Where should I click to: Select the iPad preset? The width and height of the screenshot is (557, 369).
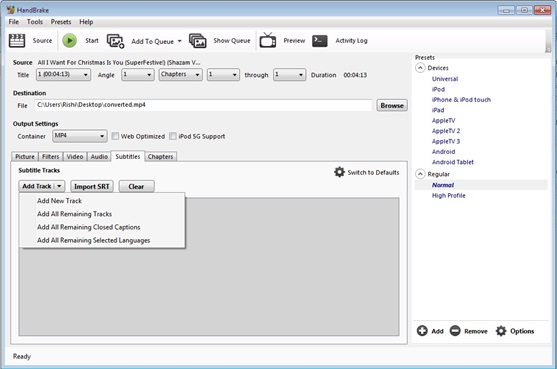point(438,110)
